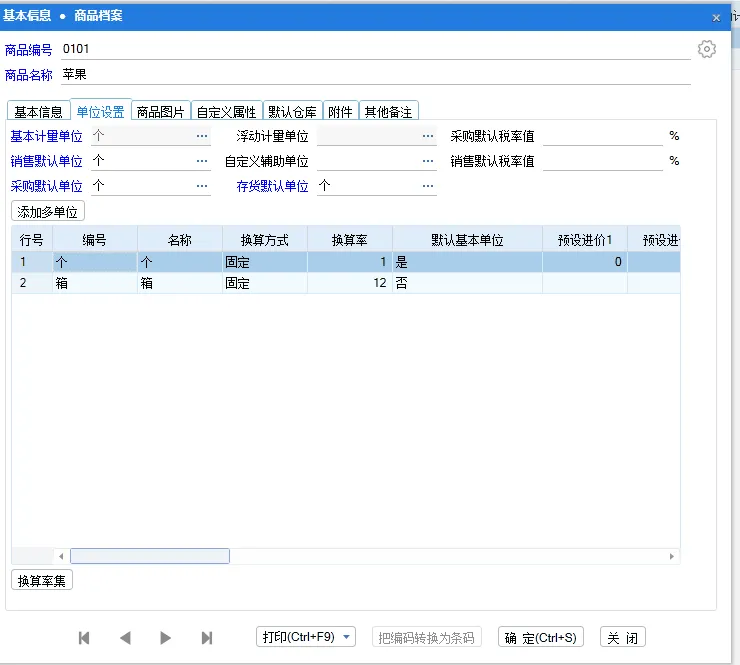Open settings gear next to product code
The width and height of the screenshot is (740, 665).
[x=707, y=50]
